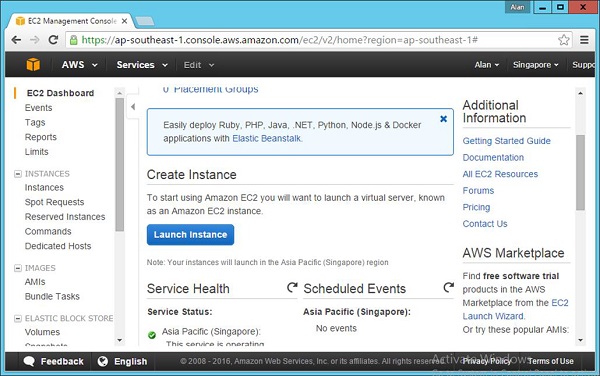
Task: Click the green padlock in address bar
Action: pyautogui.click(x=73, y=40)
